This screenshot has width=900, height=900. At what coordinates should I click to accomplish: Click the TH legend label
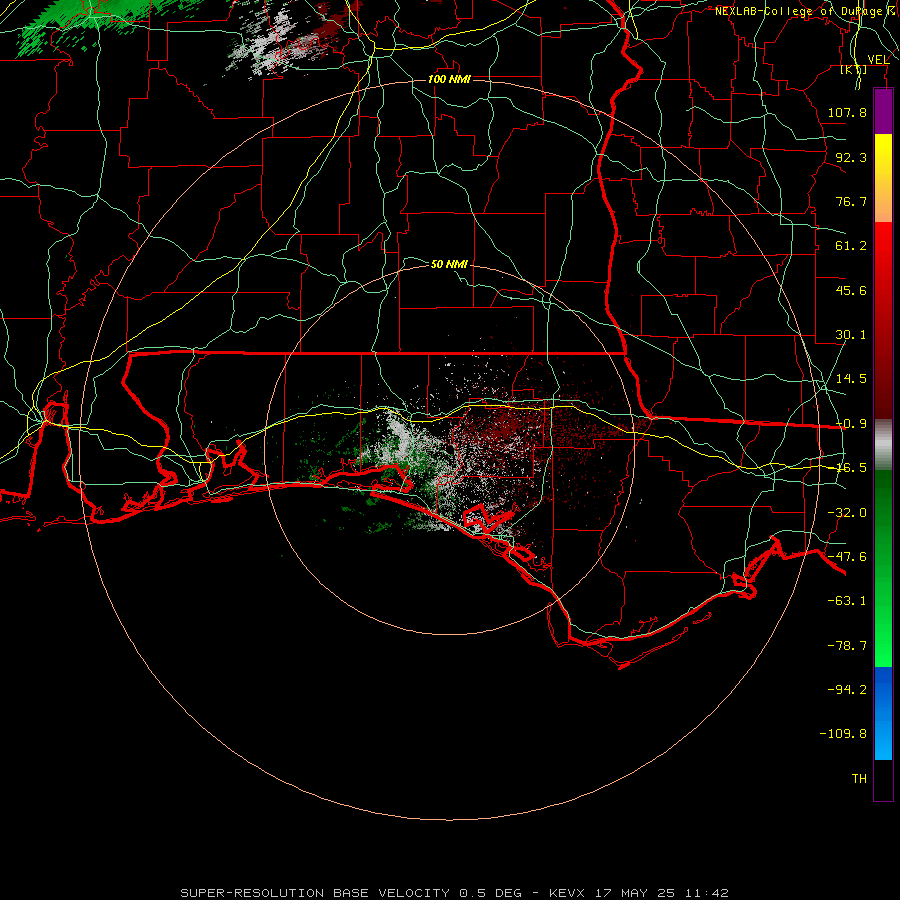point(859,779)
